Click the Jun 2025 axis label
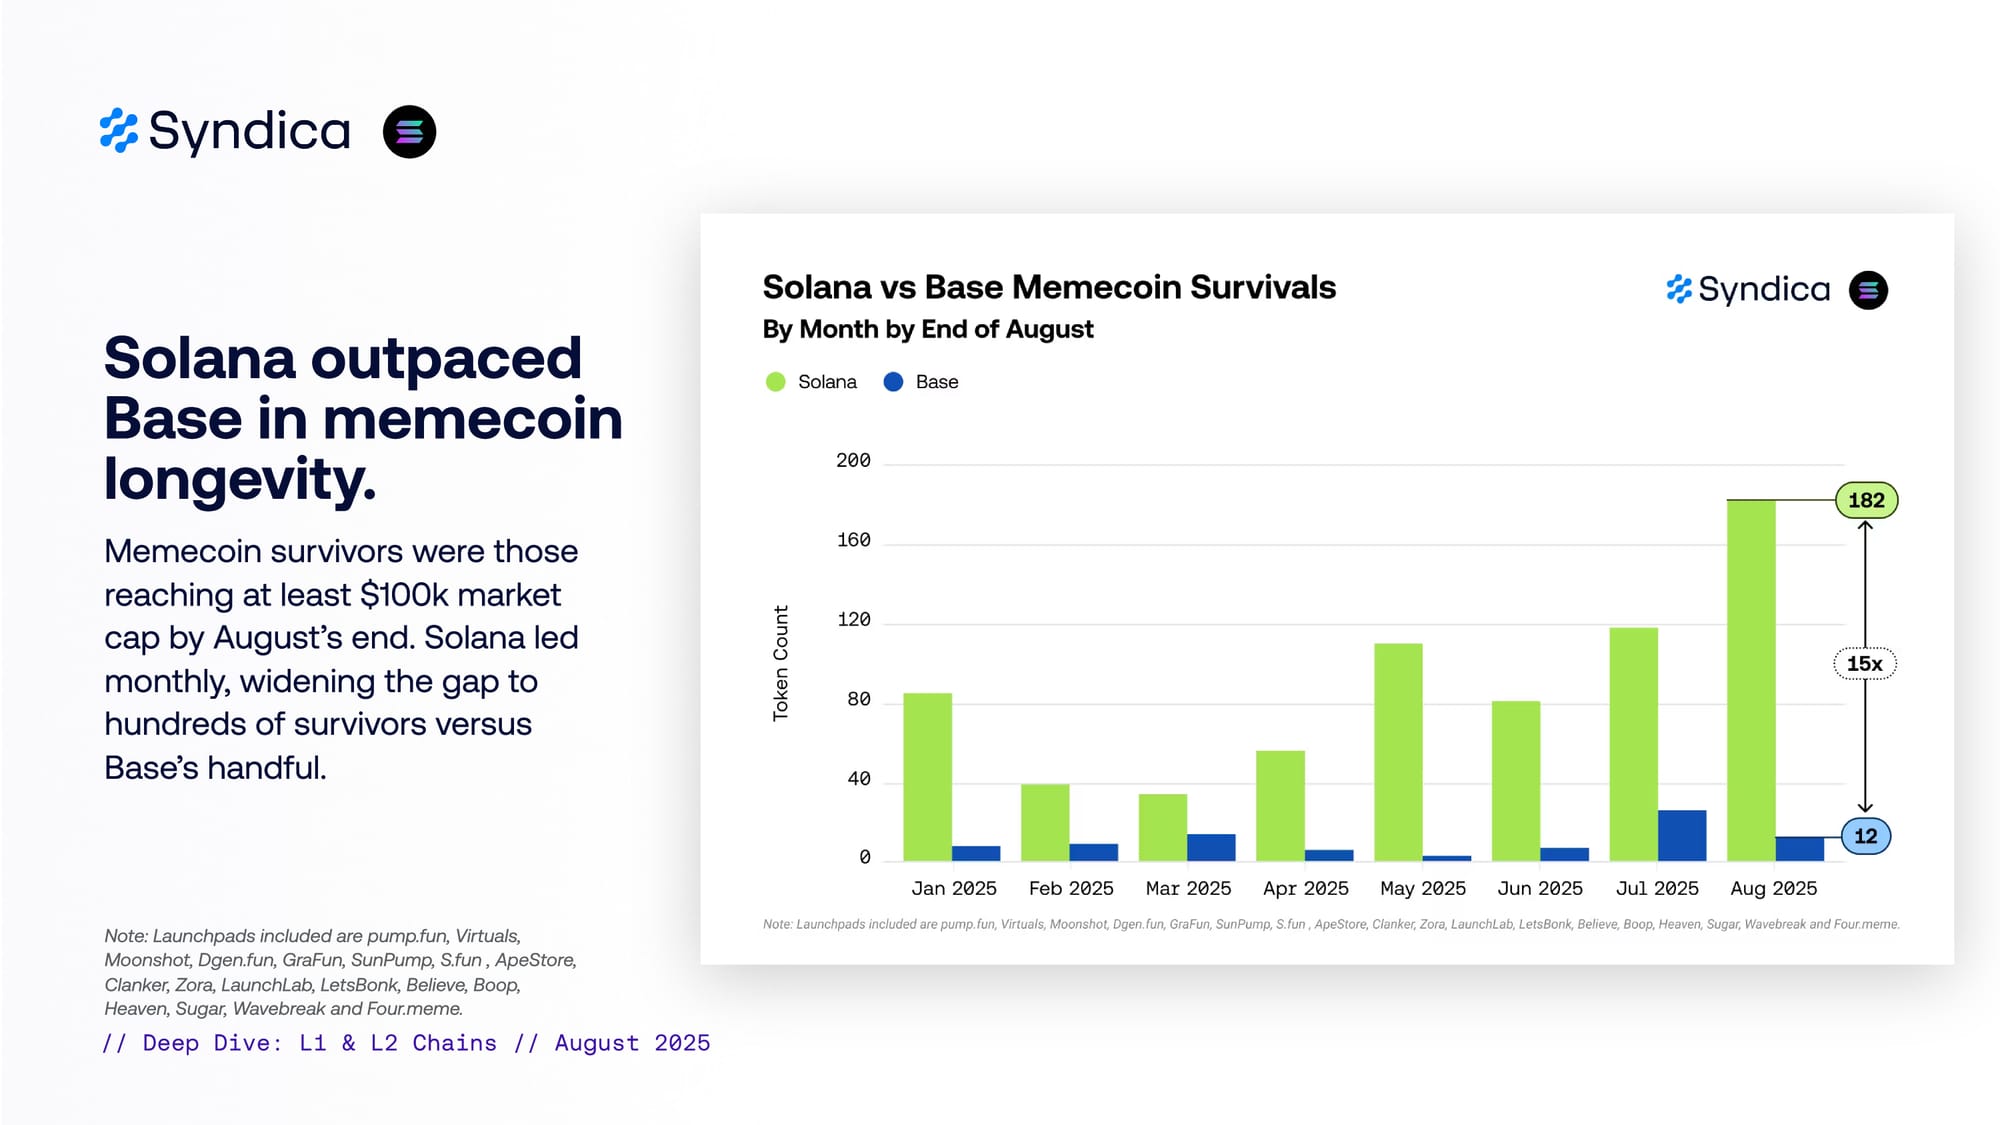This screenshot has height=1125, width=2000. coord(1540,889)
